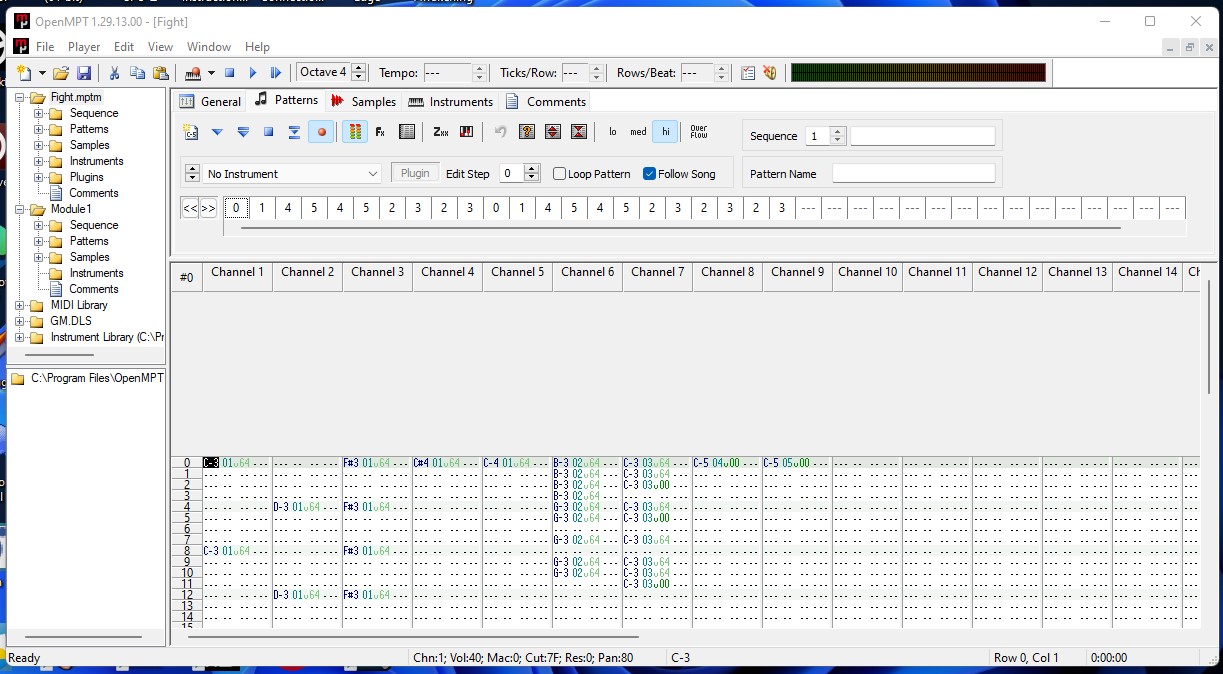The image size is (1223, 674).
Task: Open the Zxx macro configuration icon
Action: click(x=441, y=132)
